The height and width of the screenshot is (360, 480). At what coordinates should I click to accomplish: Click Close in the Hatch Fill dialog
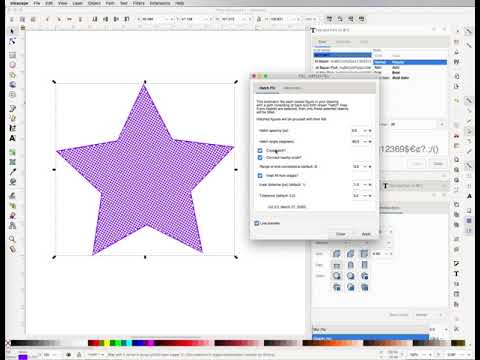(x=340, y=234)
